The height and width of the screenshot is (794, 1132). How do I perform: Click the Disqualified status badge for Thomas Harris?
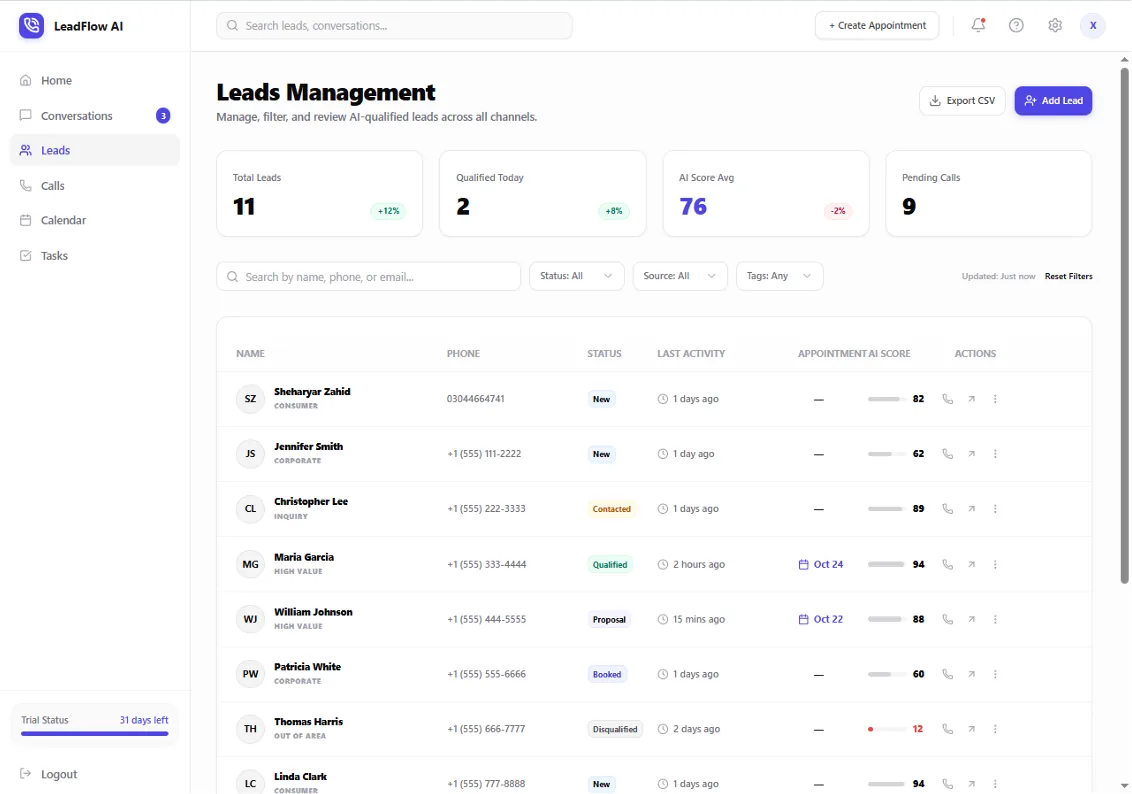tap(615, 729)
